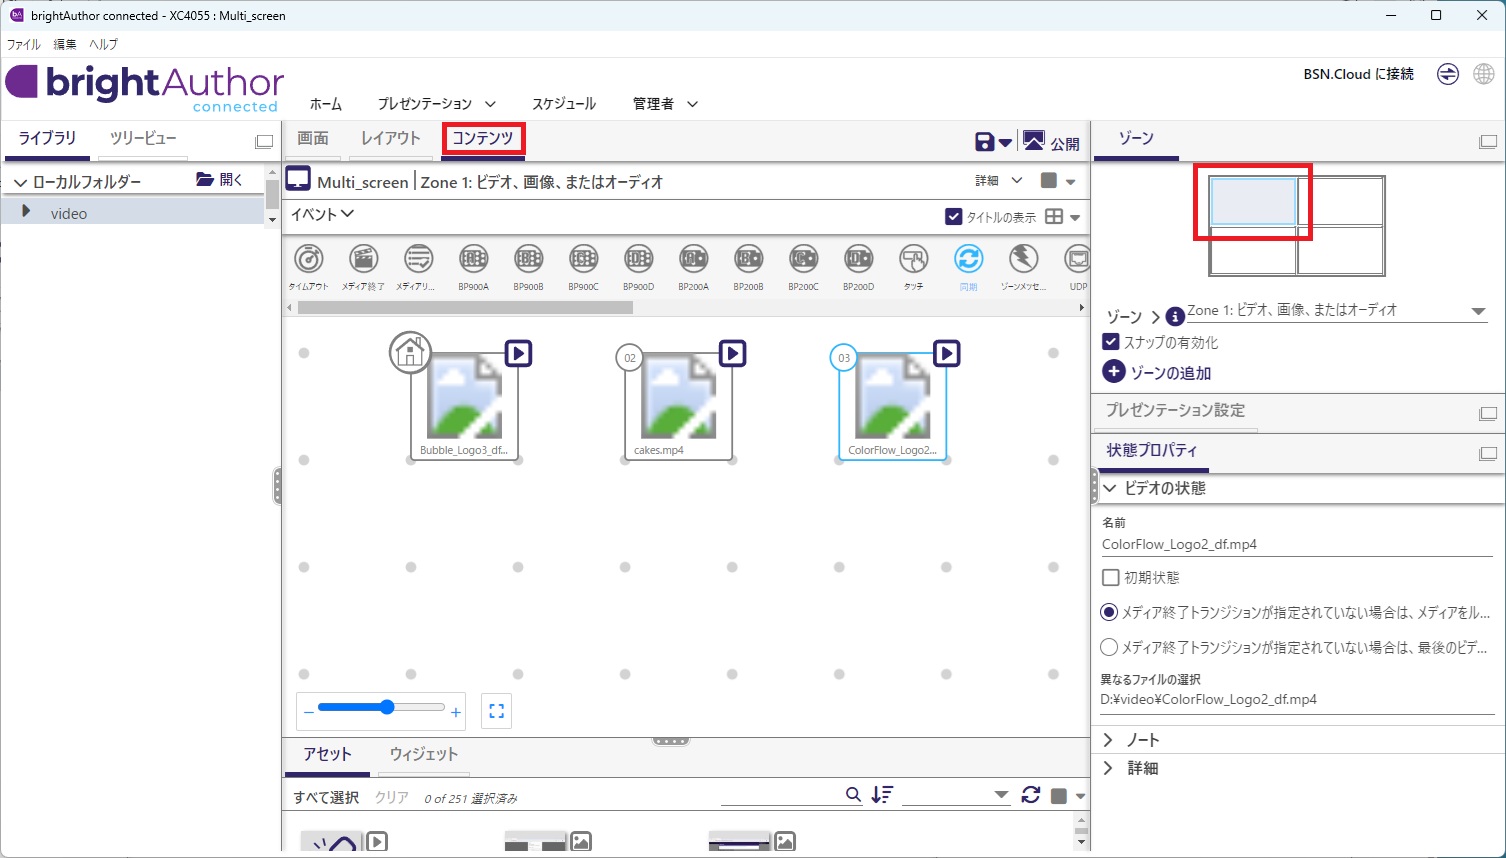The image size is (1506, 858).
Task: Click the sort order icon in assets
Action: click(882, 794)
